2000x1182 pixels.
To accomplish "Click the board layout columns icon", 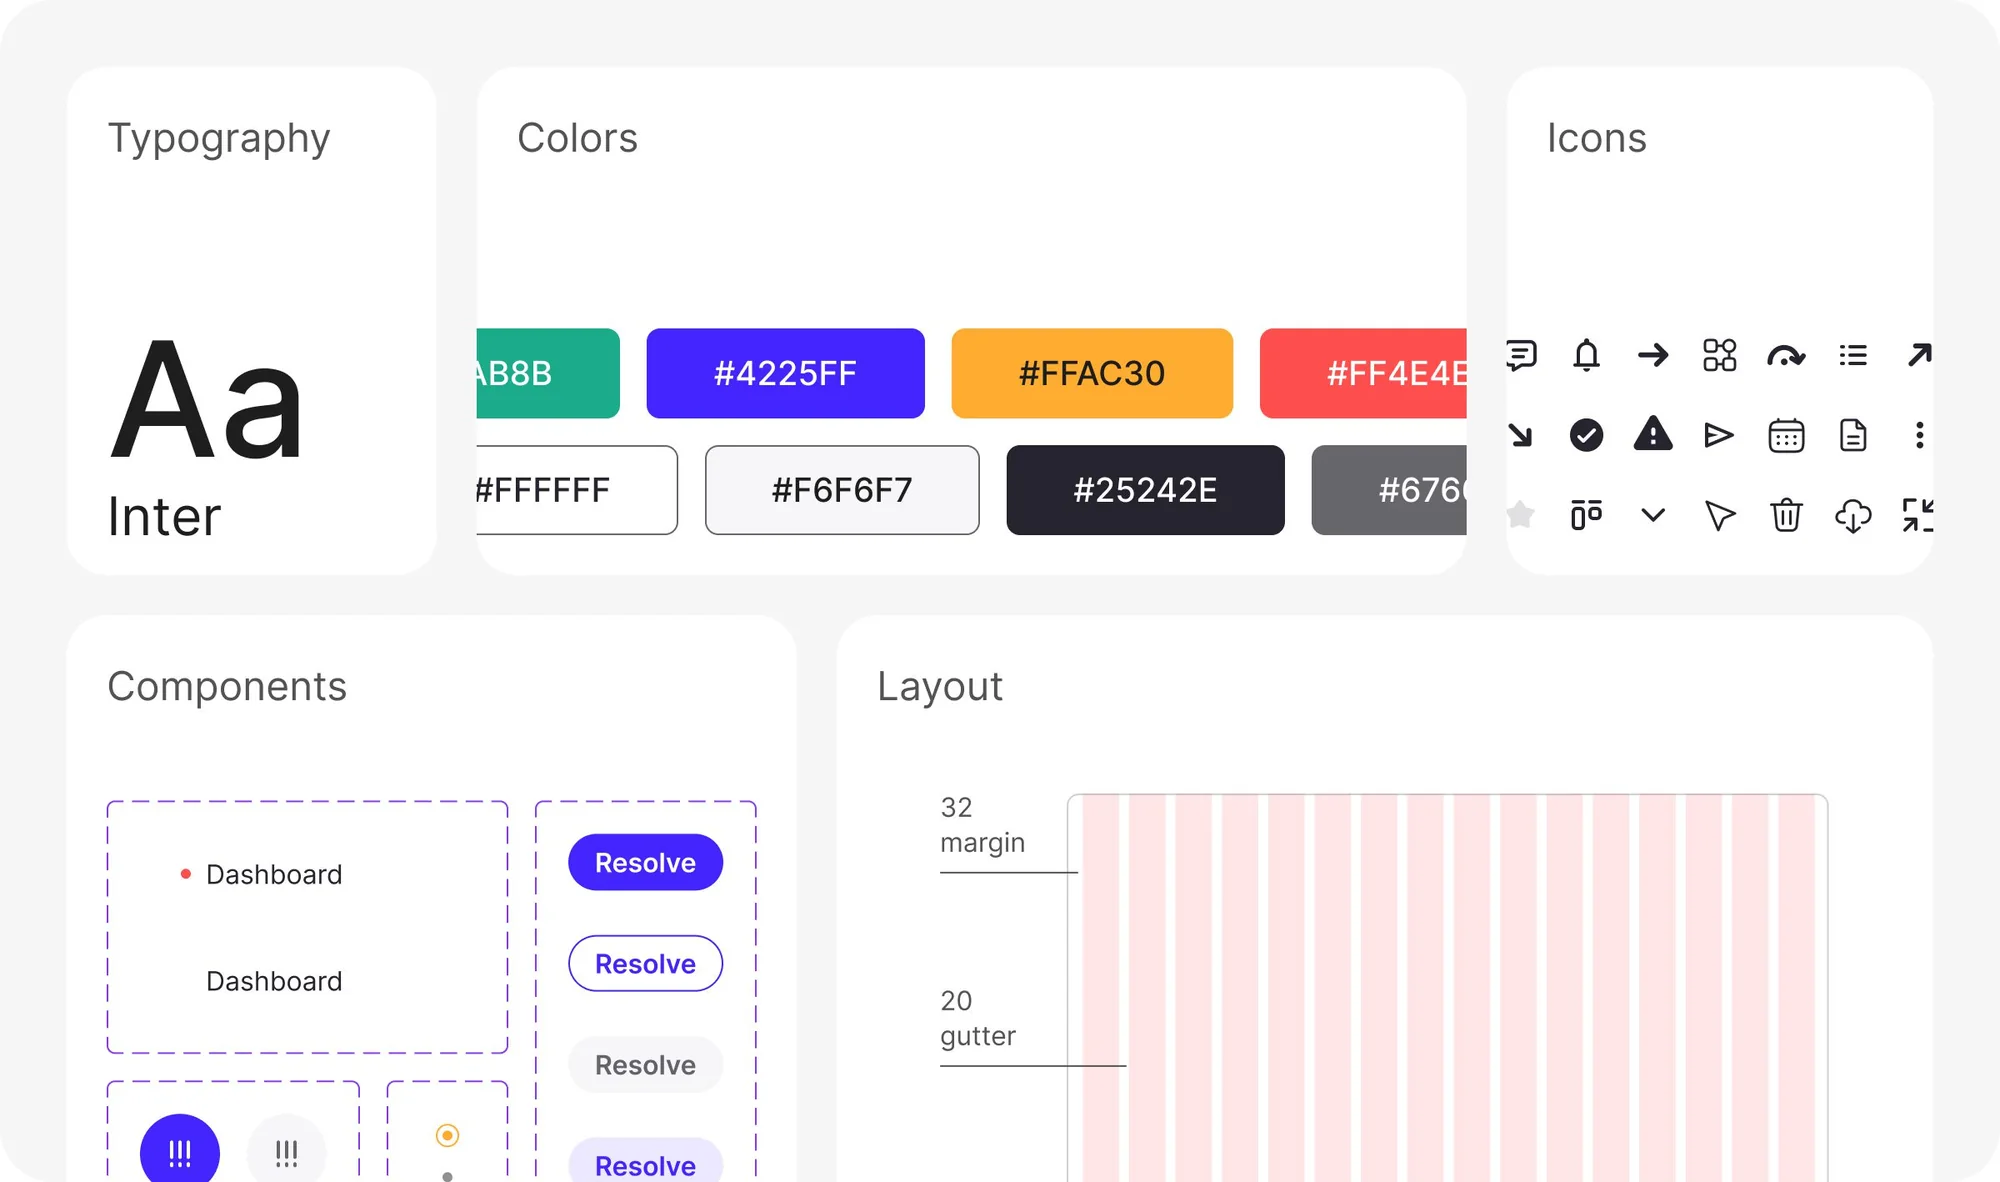I will point(1586,515).
